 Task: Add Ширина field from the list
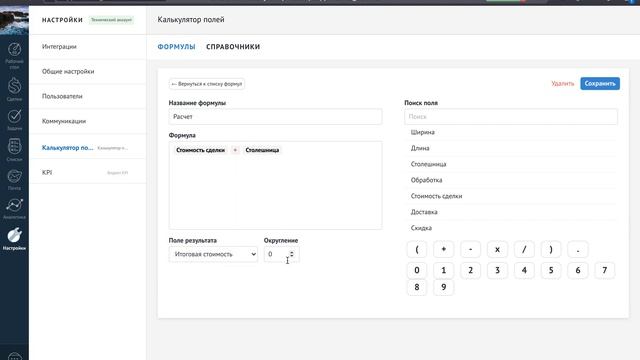pyautogui.click(x=511, y=132)
